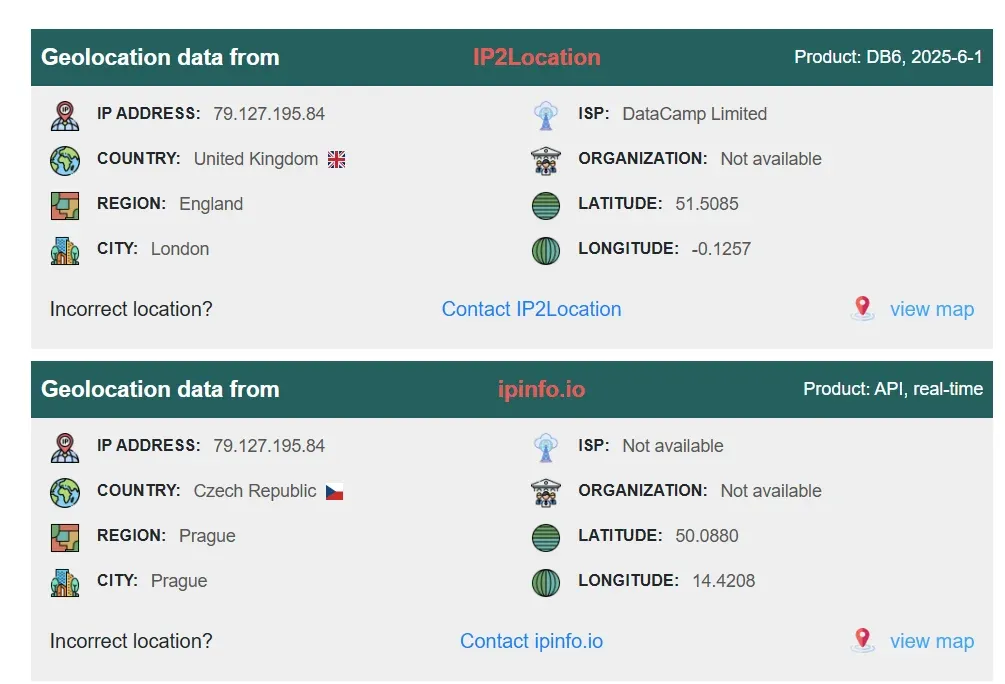The image size is (1005, 684).
Task: Click the United Kingdom country value
Action: 256,159
